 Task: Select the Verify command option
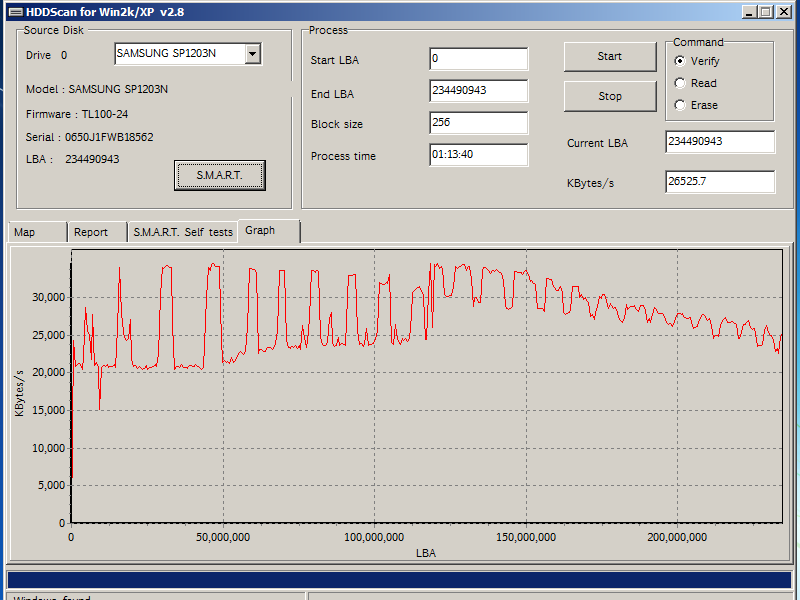(681, 61)
